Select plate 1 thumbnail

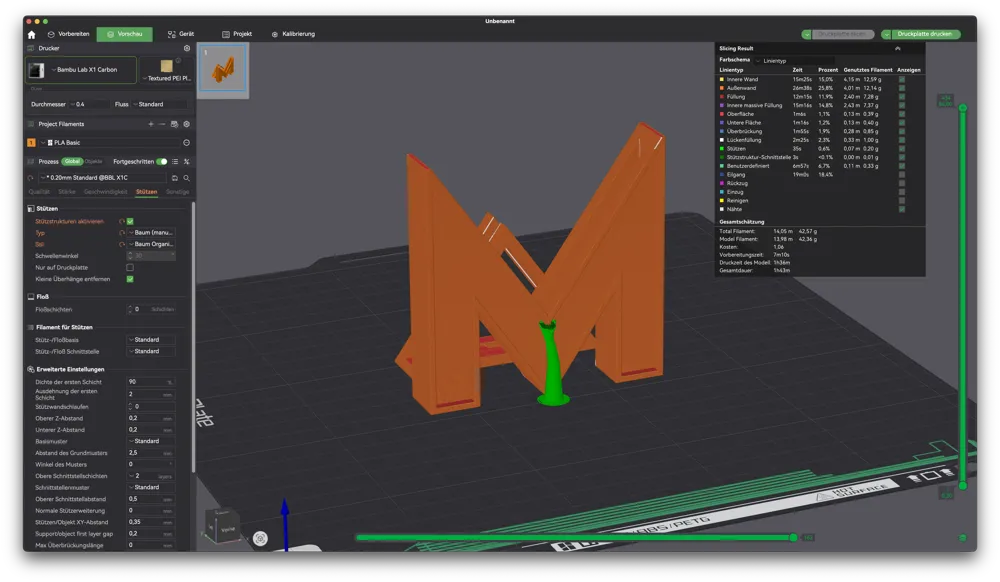point(223,69)
